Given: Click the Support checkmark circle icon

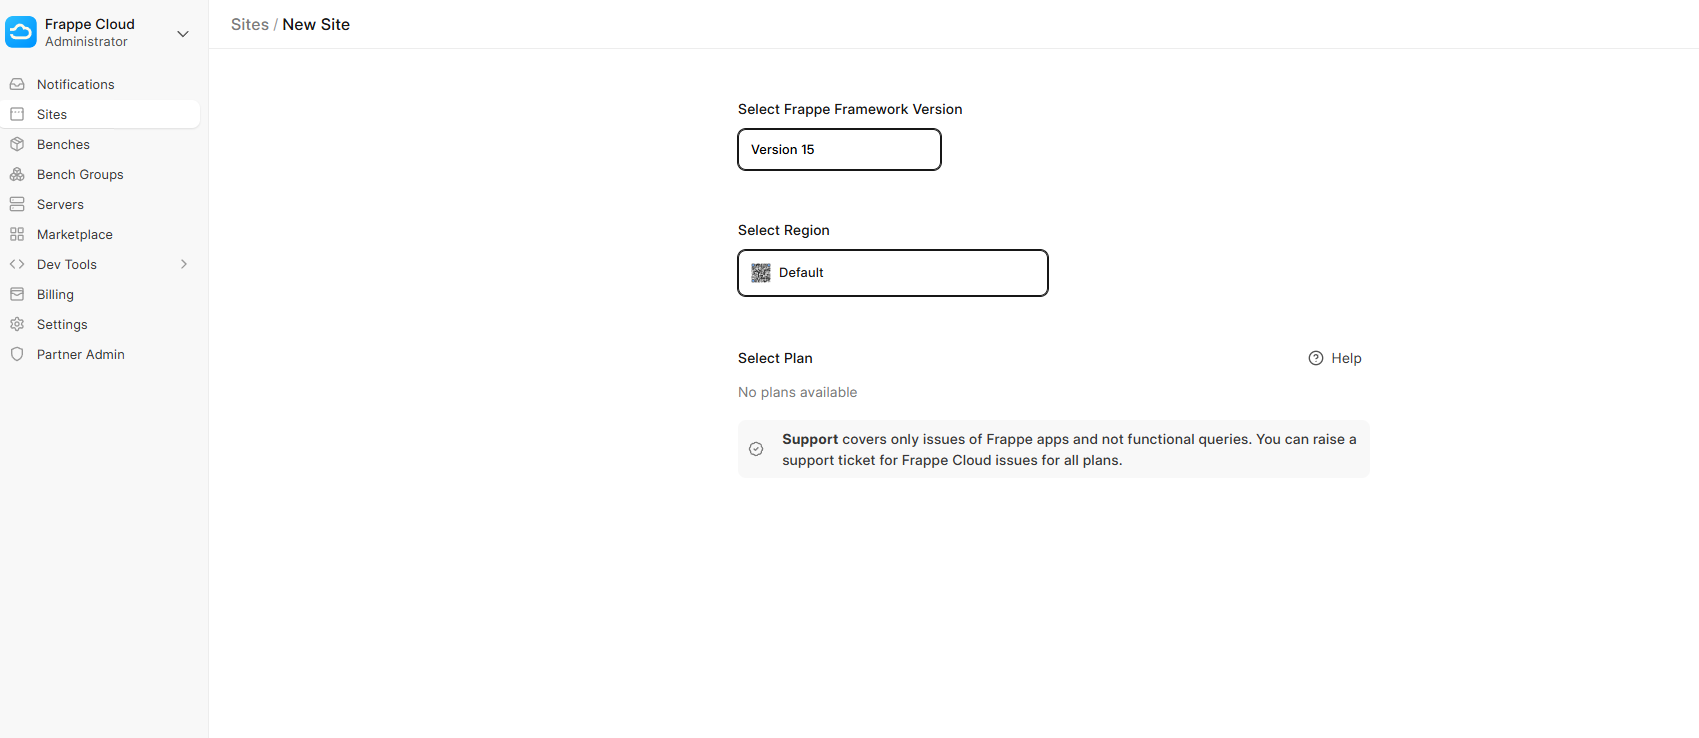Looking at the screenshot, I should (x=756, y=449).
